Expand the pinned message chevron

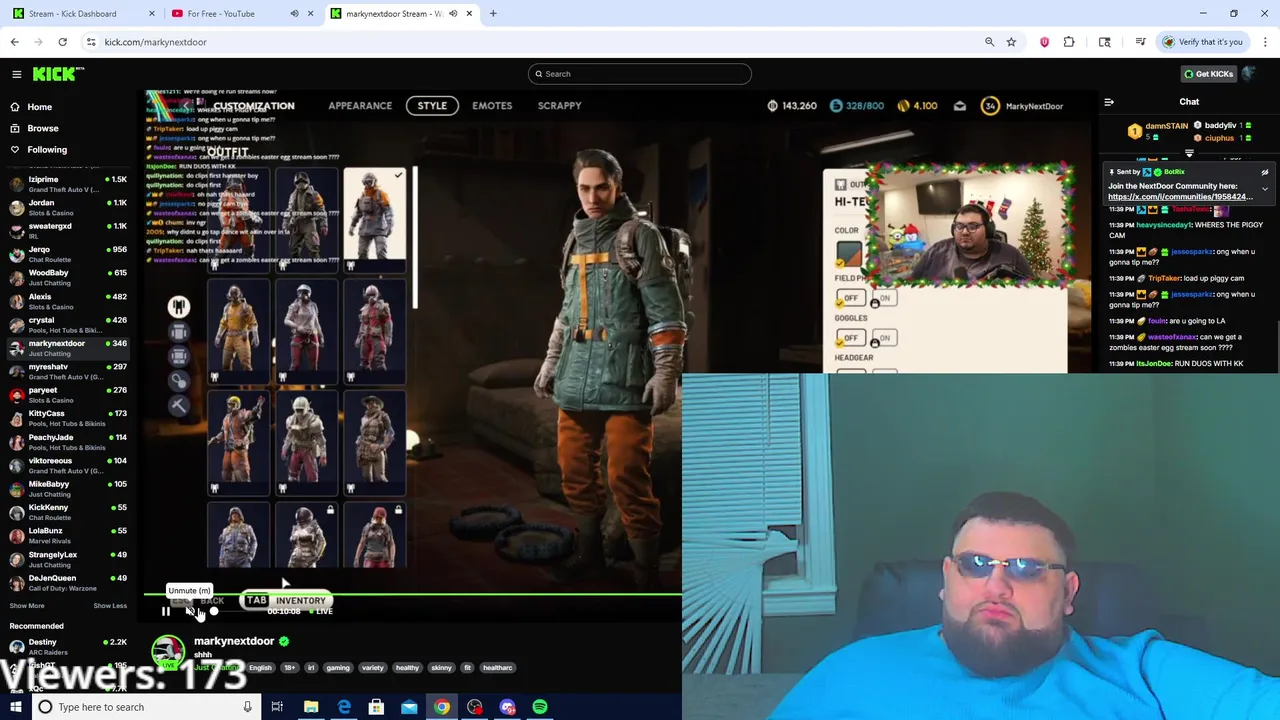tap(1264, 189)
